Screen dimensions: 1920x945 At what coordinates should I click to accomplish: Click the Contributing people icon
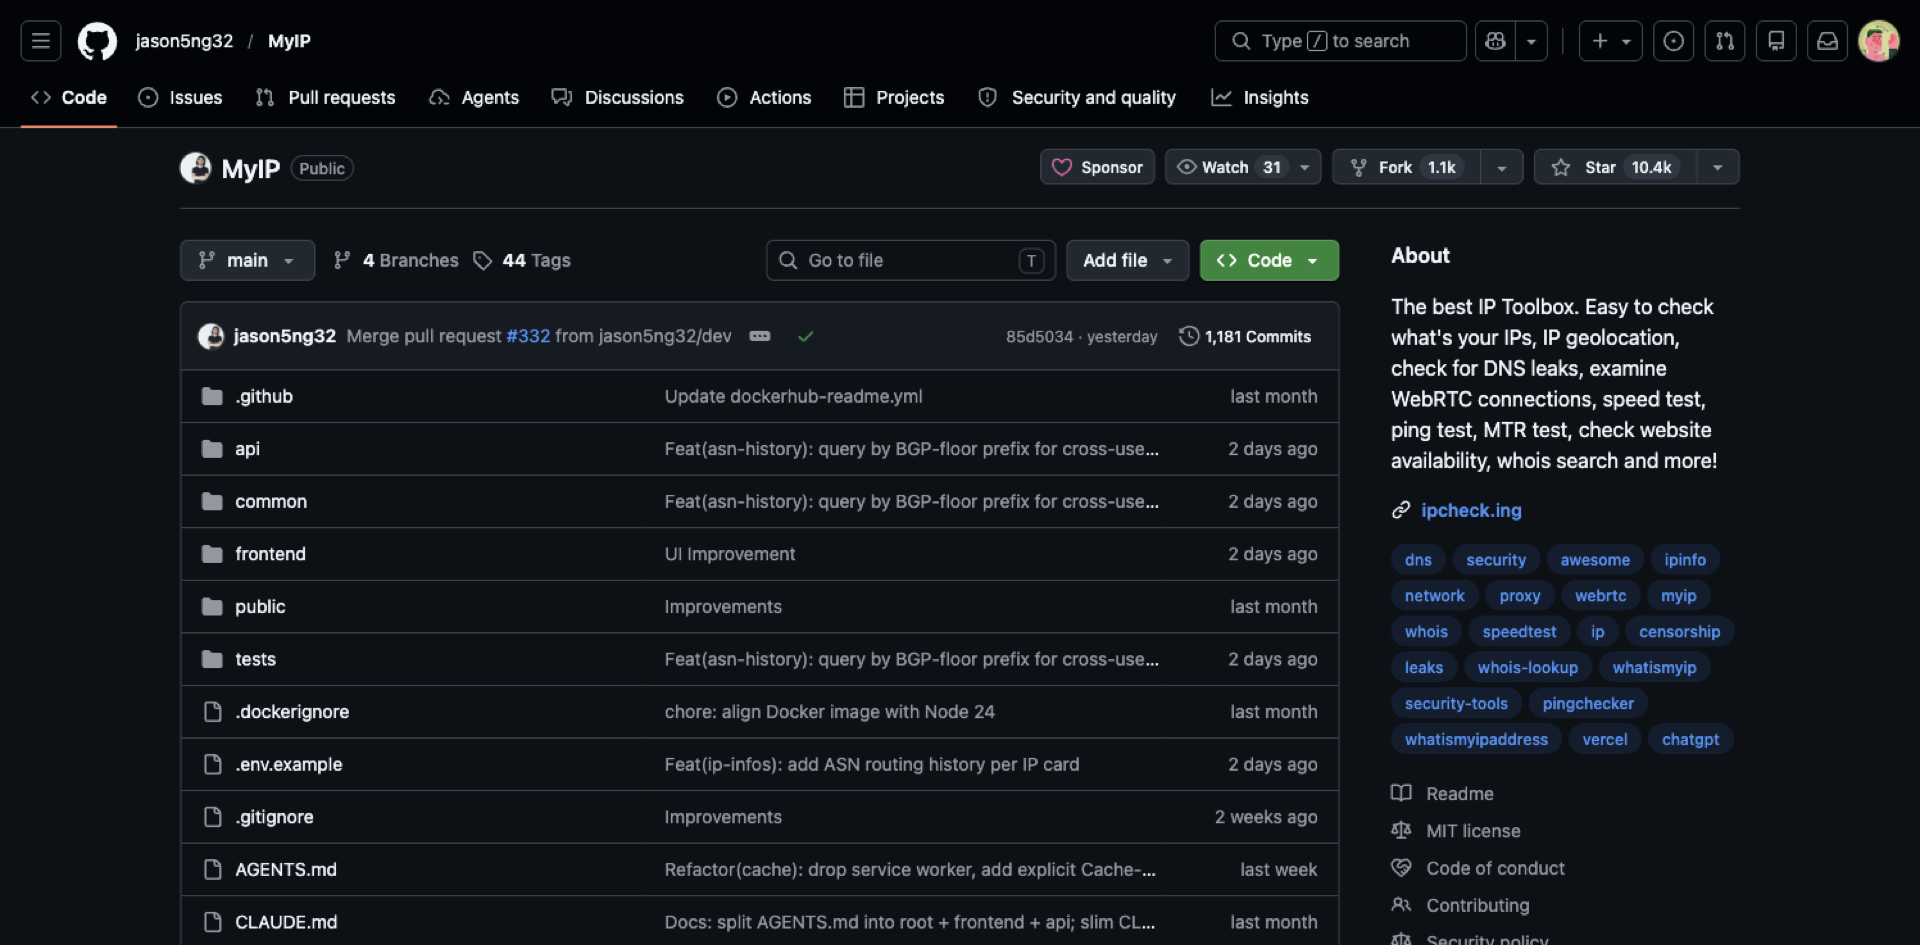point(1401,905)
